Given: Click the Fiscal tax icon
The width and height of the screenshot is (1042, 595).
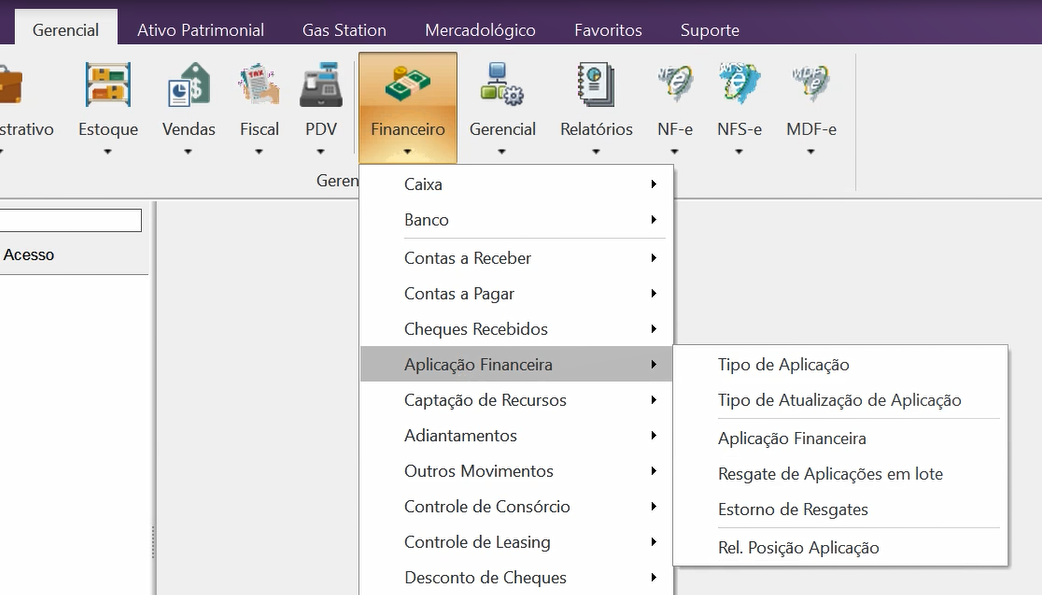Looking at the screenshot, I should [x=259, y=85].
